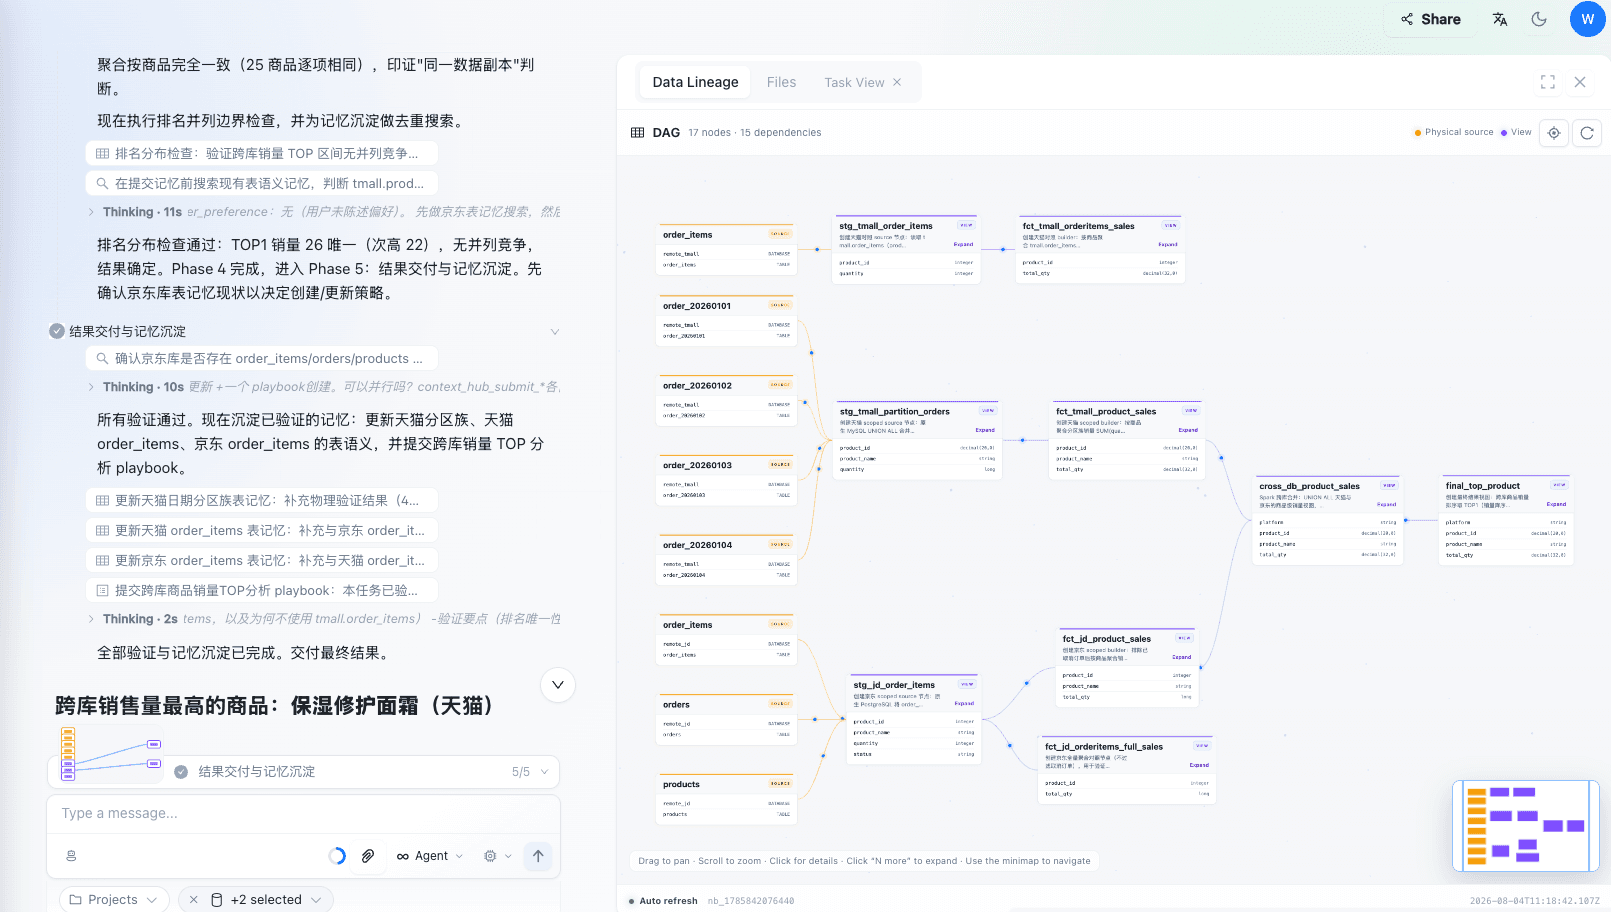Open the lineage preview thumbnail in chat
This screenshot has width=1611, height=912.
pyautogui.click(x=110, y=753)
